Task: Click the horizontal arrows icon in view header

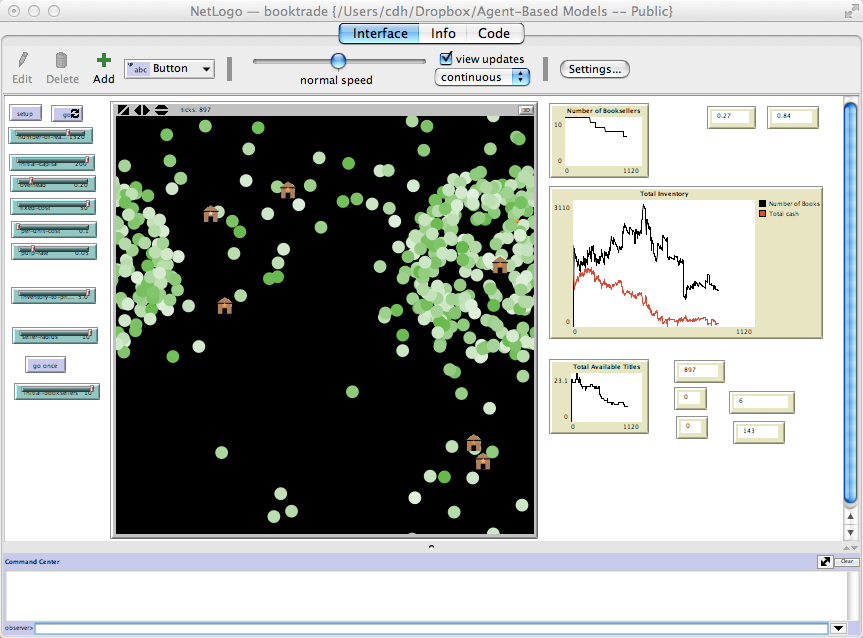Action: [141, 109]
